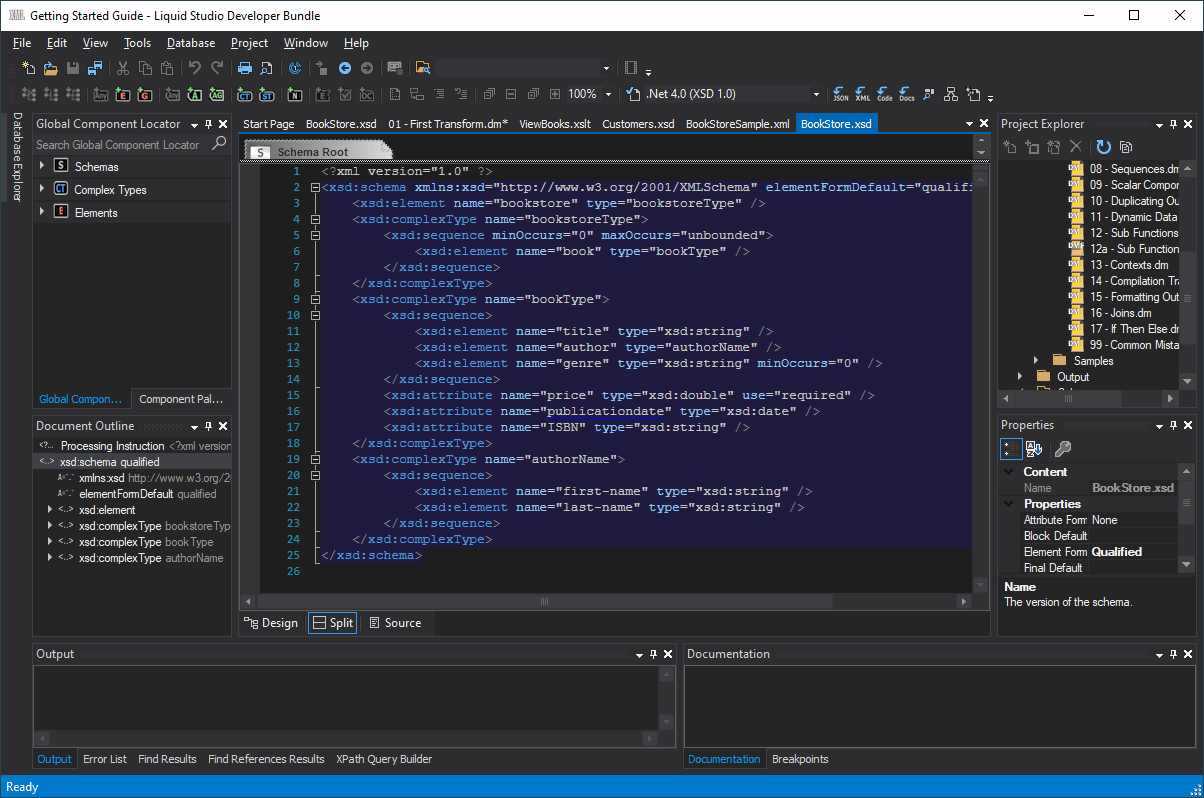The image size is (1204, 798).
Task: Toggle auto-hide pin on Output panel
Action: 654,654
